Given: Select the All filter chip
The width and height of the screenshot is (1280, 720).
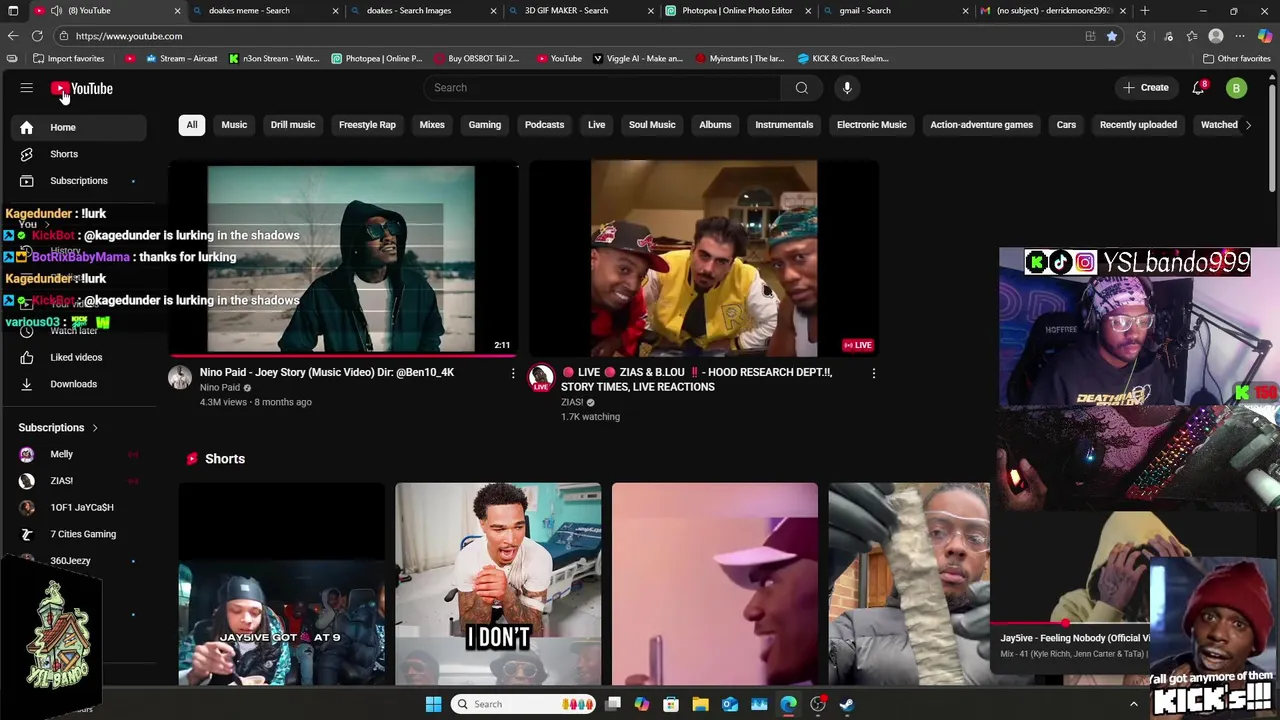Looking at the screenshot, I should click(x=192, y=125).
